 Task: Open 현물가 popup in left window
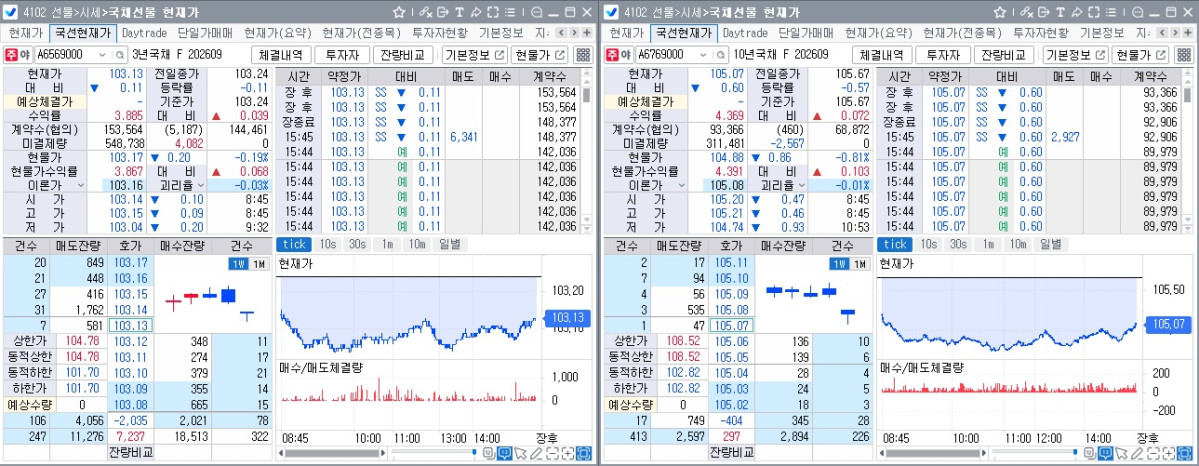pos(540,55)
